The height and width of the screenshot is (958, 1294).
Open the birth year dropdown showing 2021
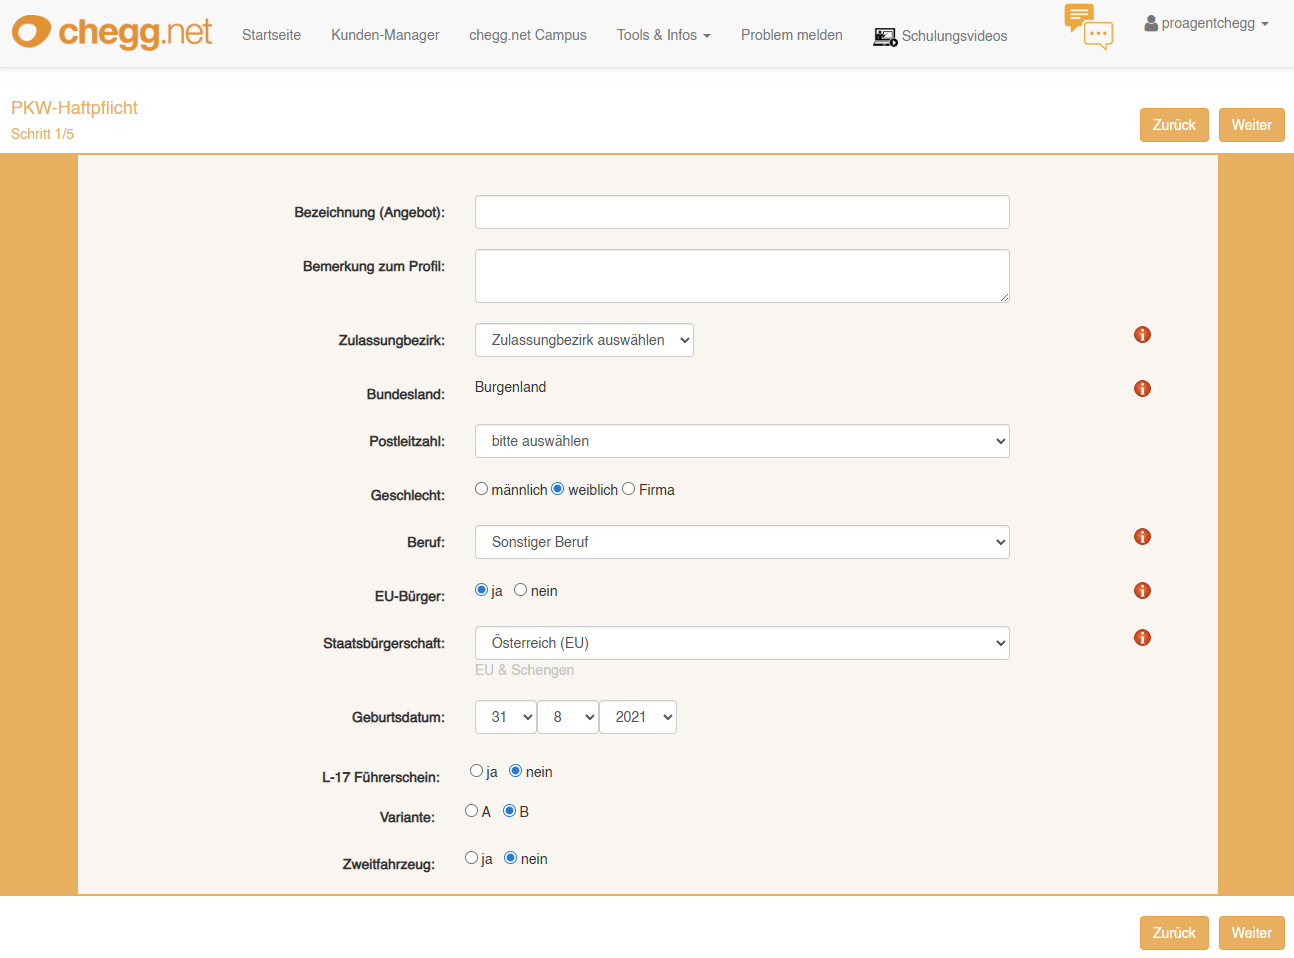[x=638, y=717]
